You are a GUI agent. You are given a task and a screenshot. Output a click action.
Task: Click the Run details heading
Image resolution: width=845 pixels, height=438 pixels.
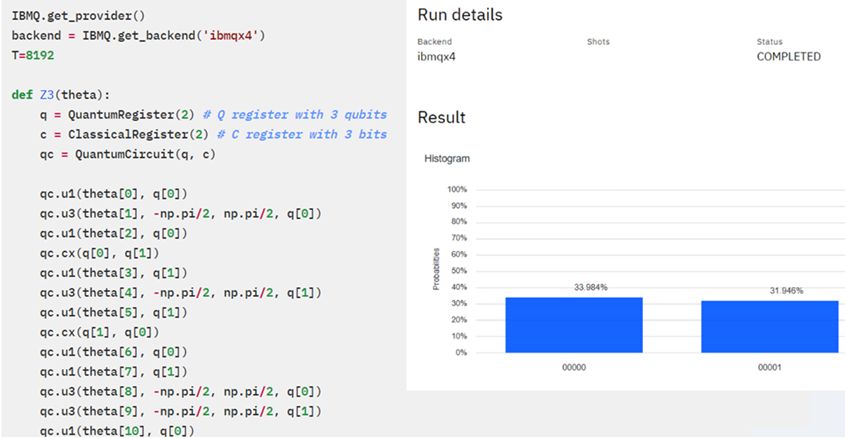coord(459,16)
